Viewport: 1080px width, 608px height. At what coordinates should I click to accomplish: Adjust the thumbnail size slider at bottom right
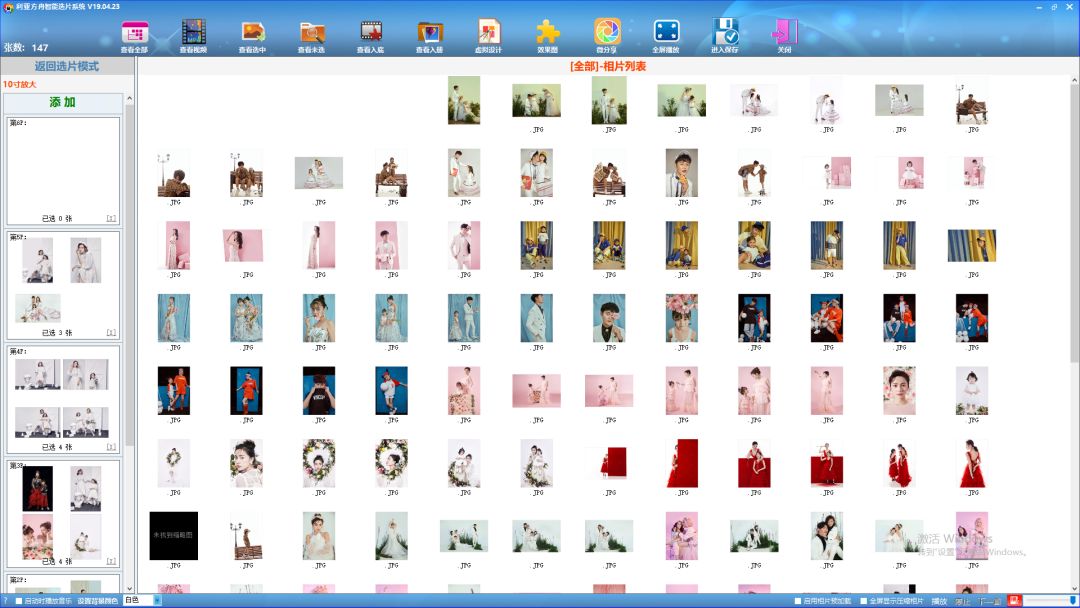click(x=1049, y=601)
